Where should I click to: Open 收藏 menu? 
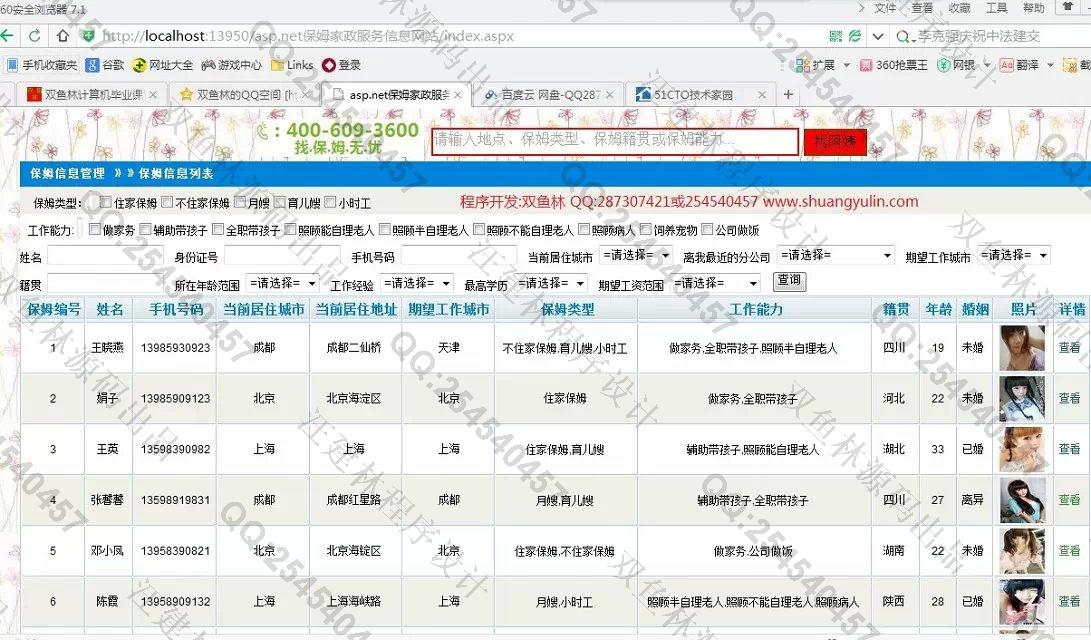tap(959, 8)
